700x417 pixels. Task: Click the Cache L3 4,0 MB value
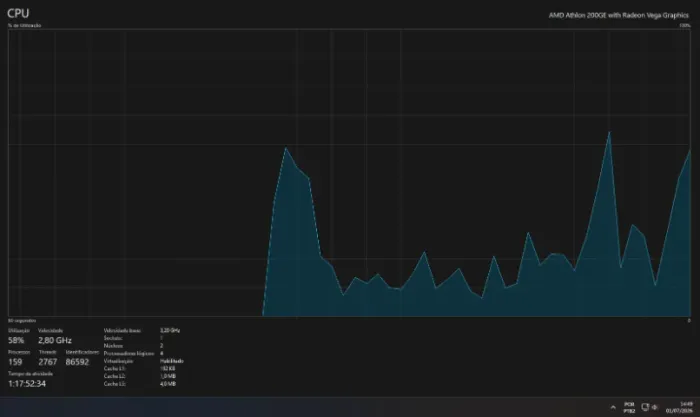[167, 384]
